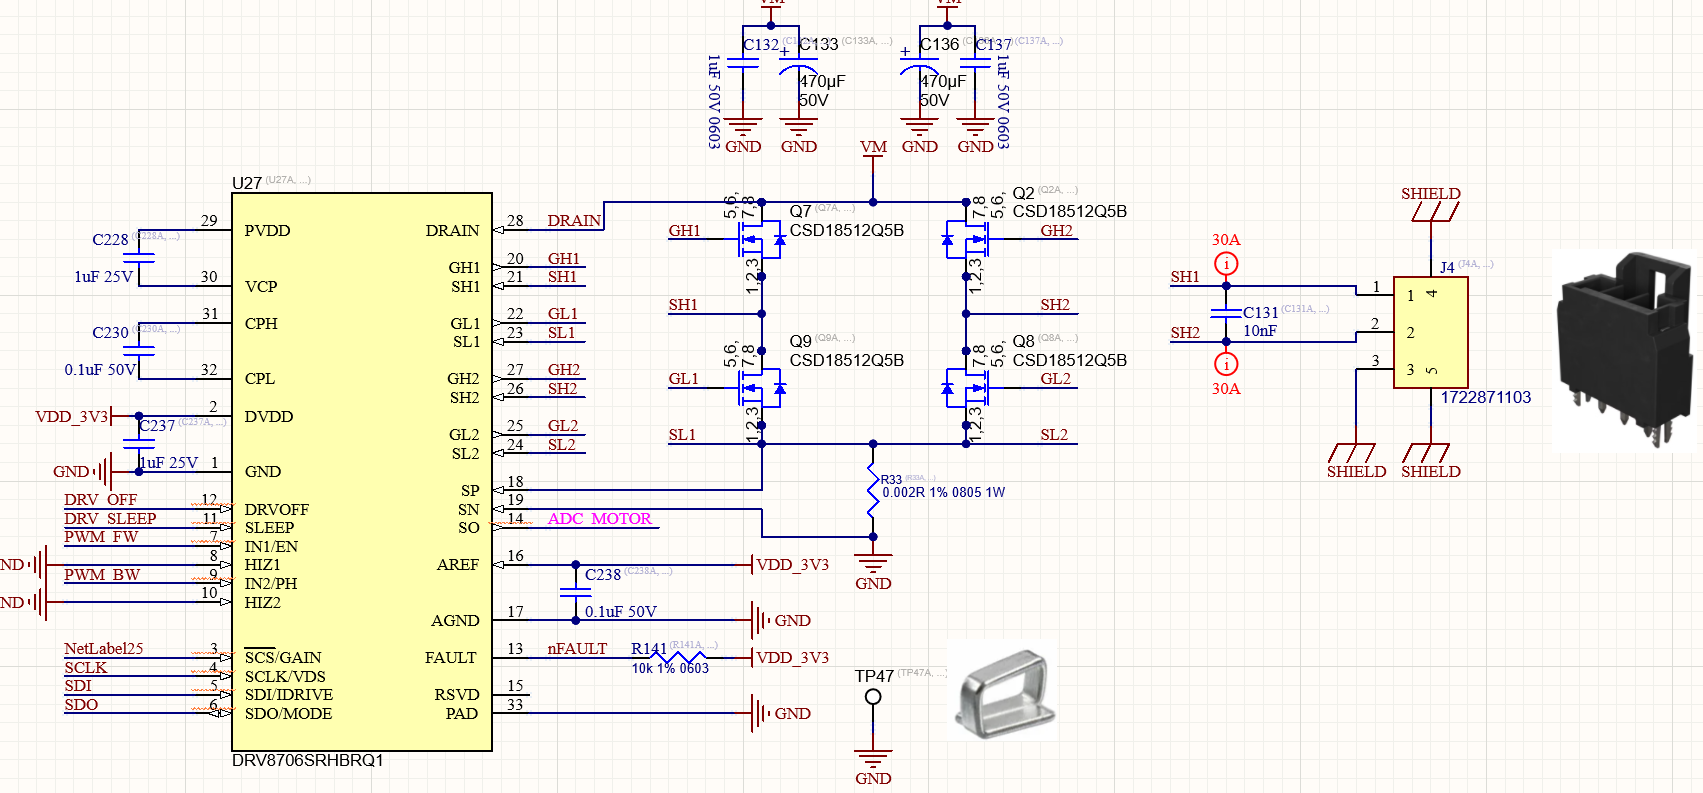
Task: Click capacitor C237 symbol
Action: (x=139, y=443)
